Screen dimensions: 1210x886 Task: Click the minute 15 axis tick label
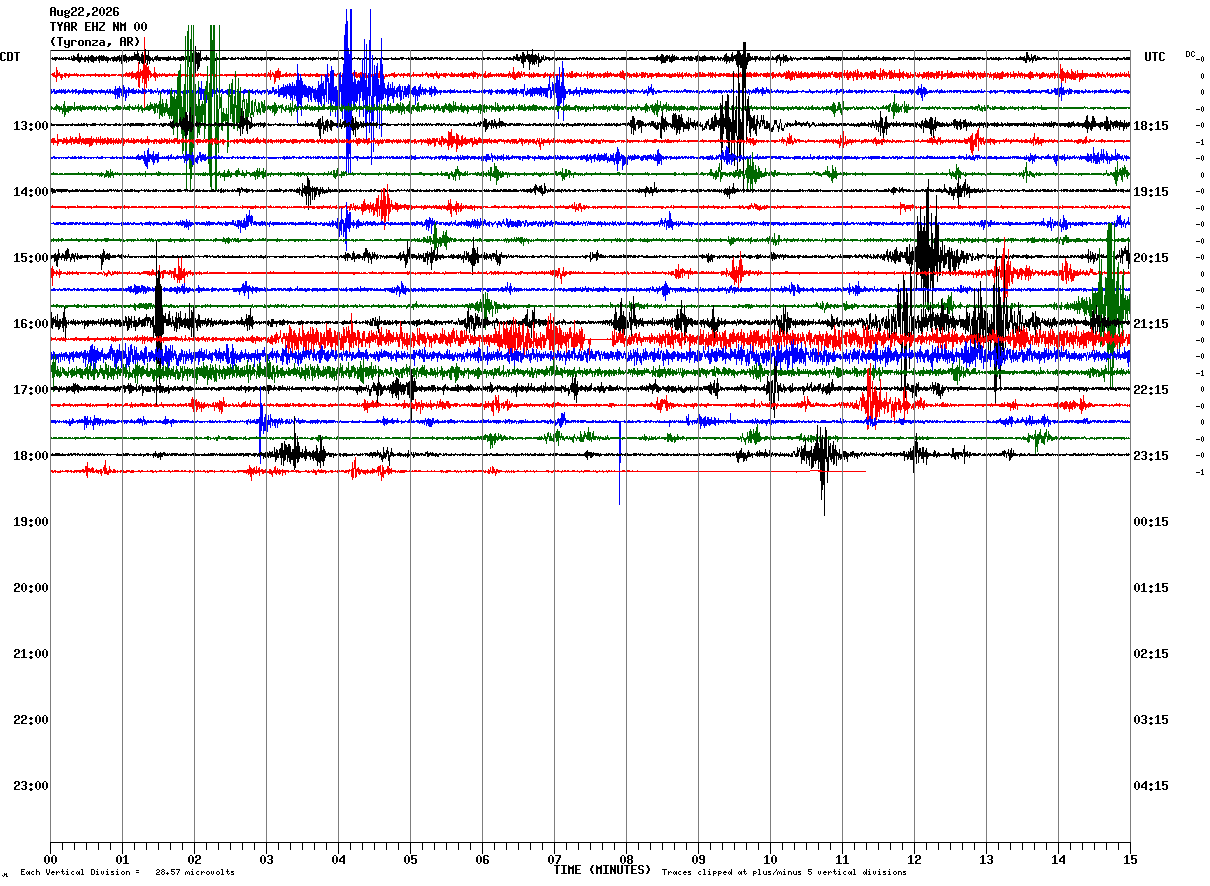1130,859
